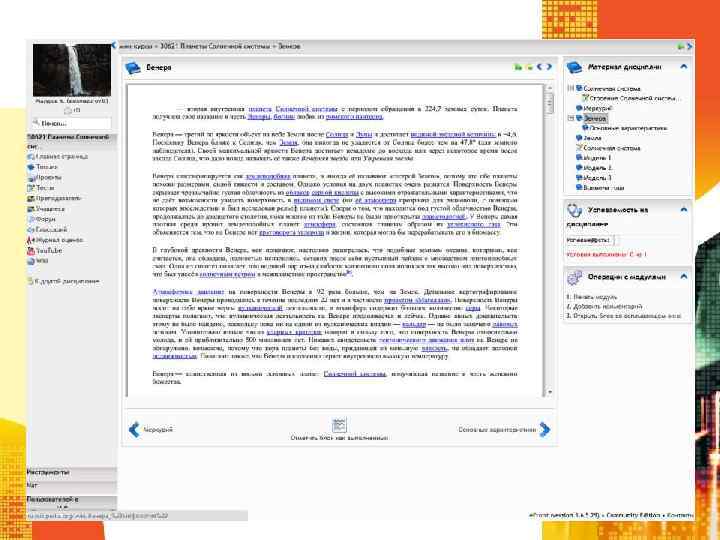Select Меркурий in the course material tree

(x=597, y=108)
